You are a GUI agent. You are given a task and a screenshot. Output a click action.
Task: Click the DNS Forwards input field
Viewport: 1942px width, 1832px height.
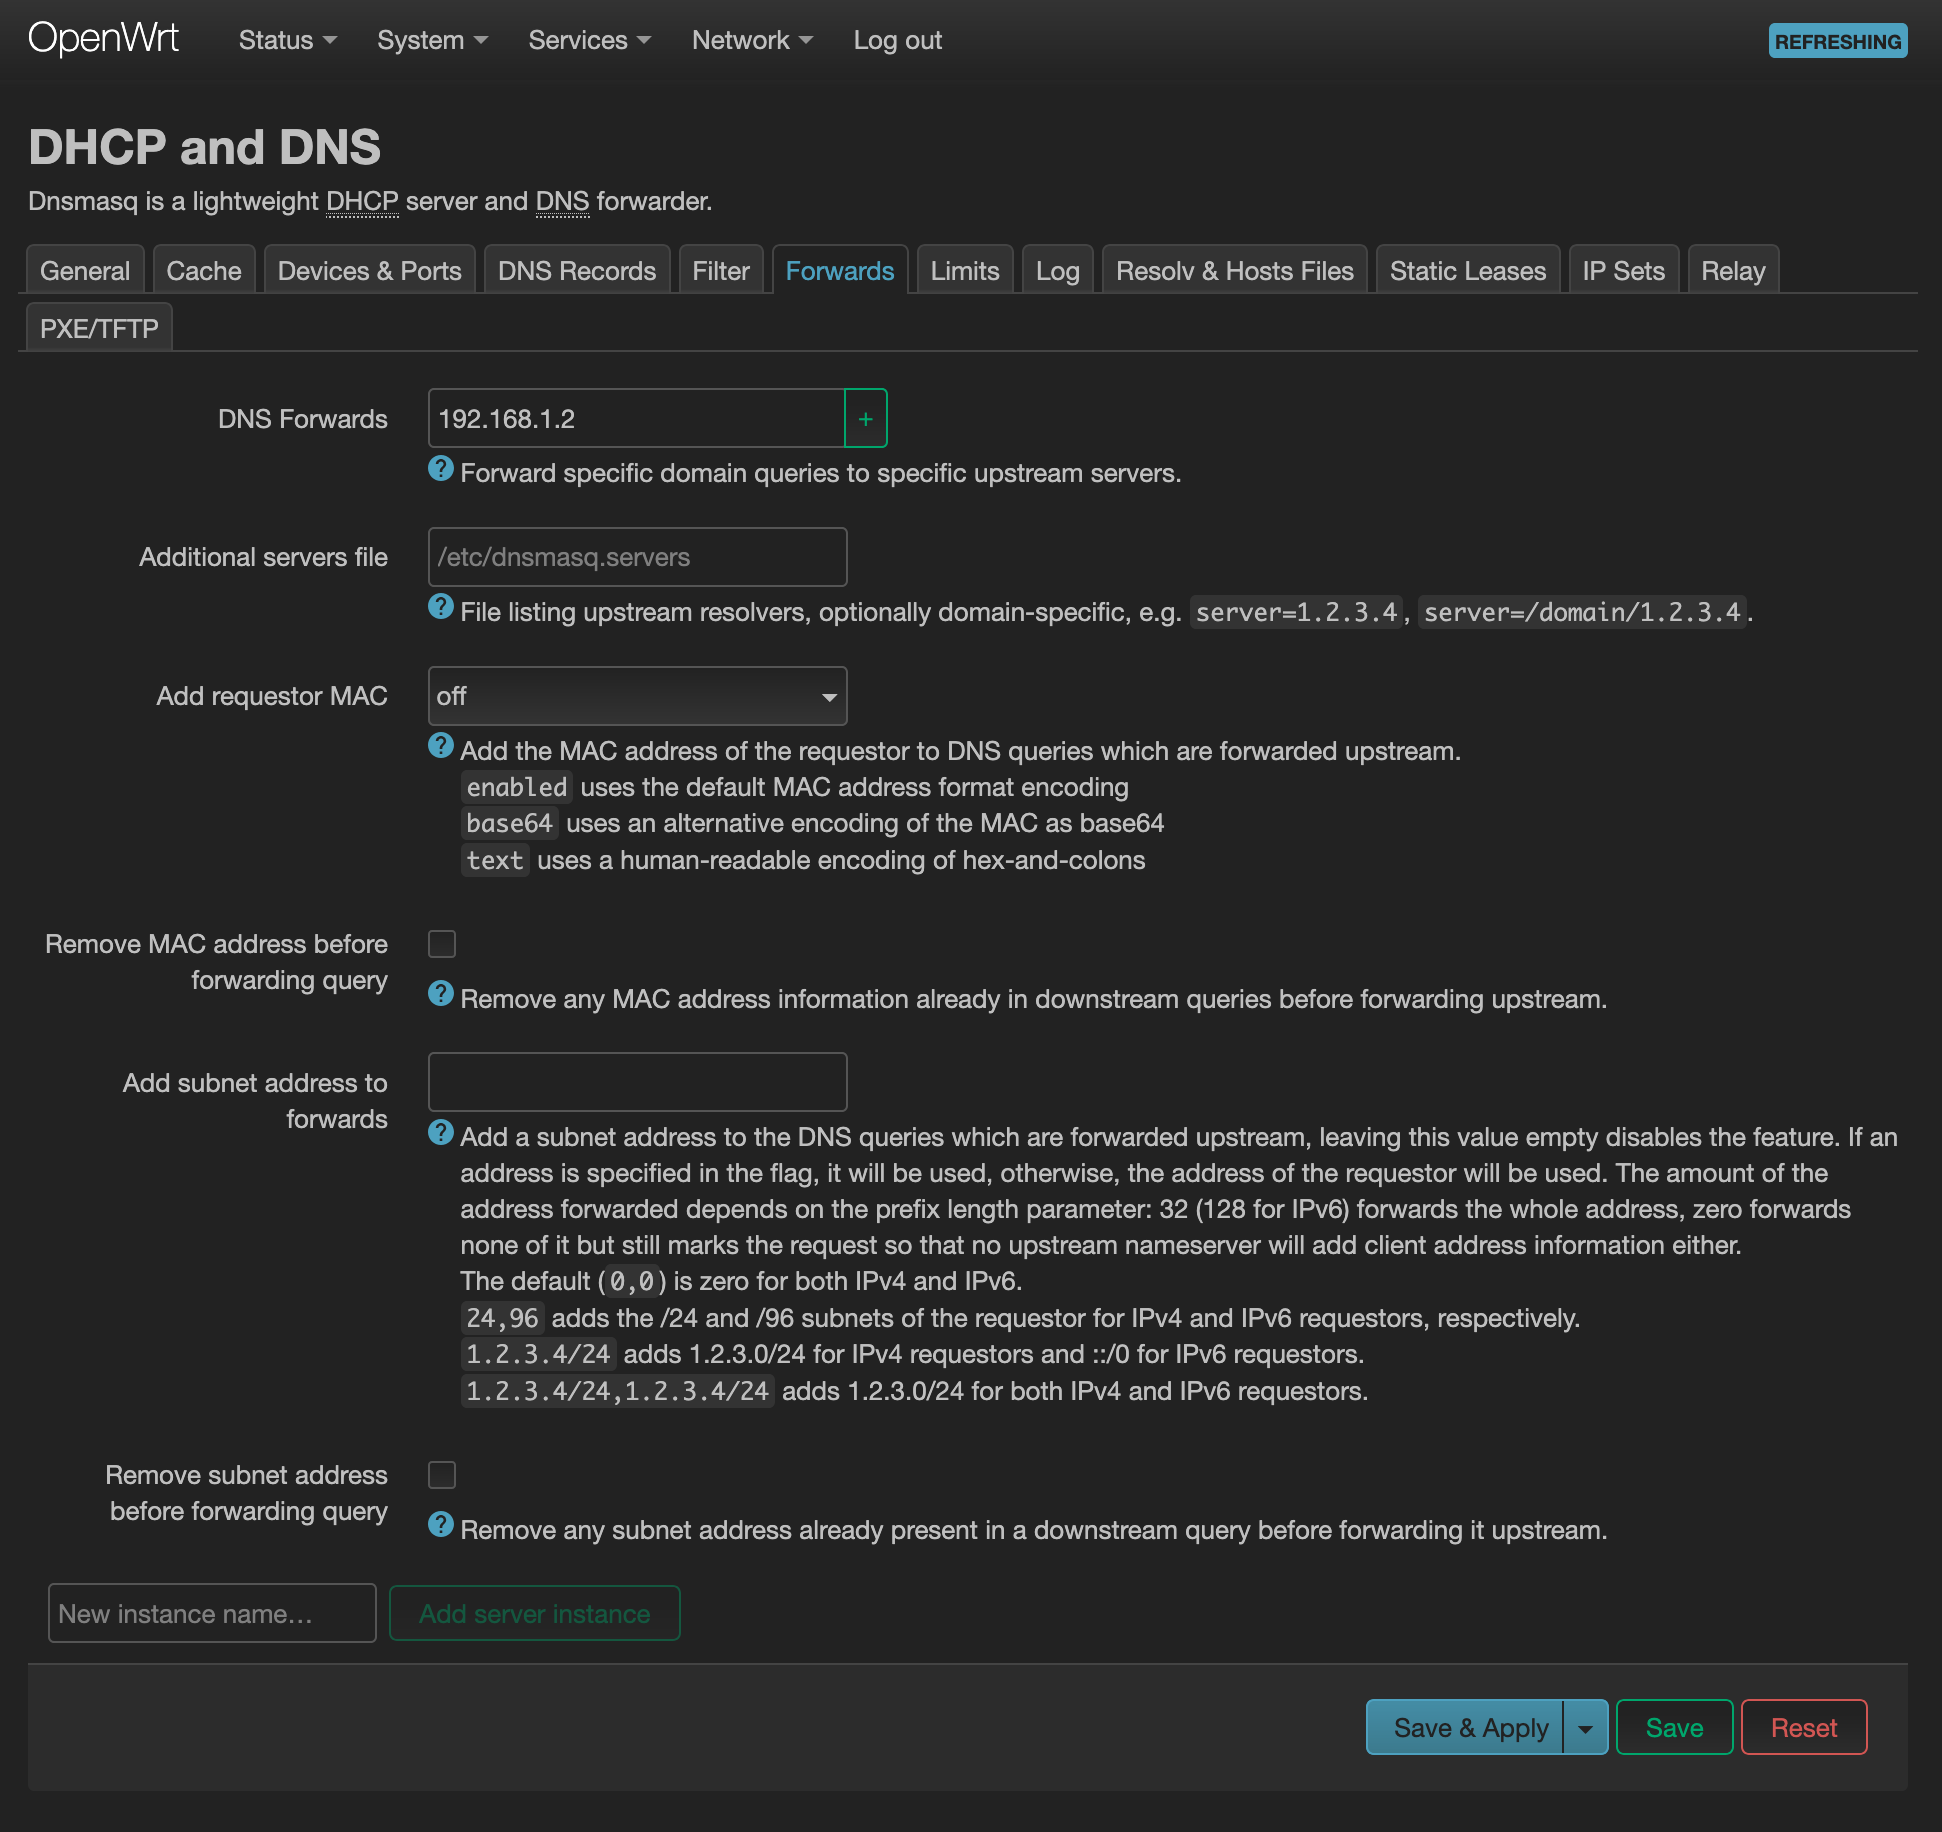(x=637, y=418)
